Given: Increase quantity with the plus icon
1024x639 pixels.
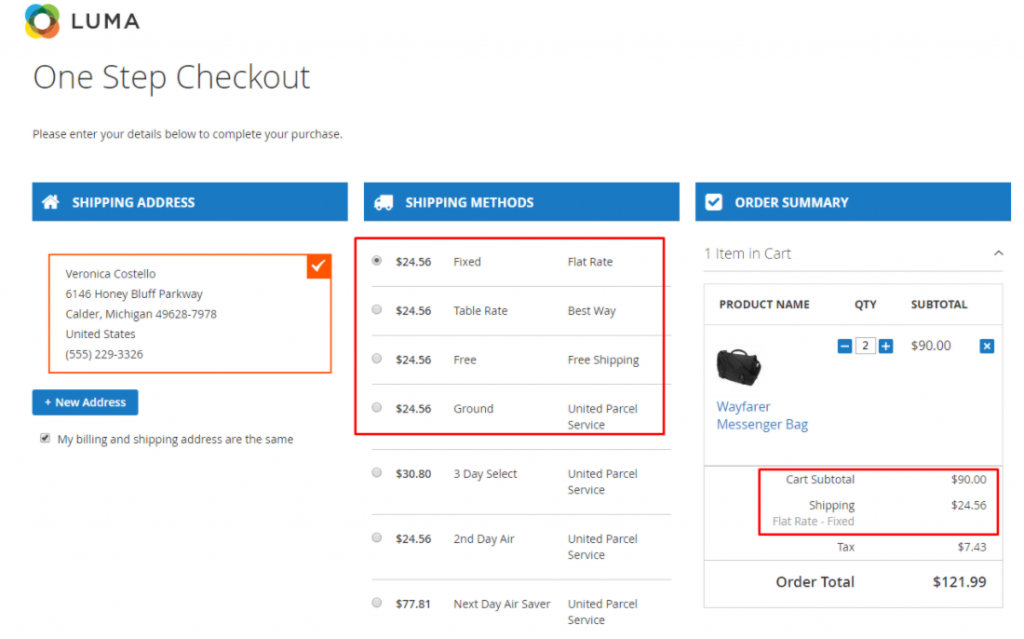Looking at the screenshot, I should point(885,346).
